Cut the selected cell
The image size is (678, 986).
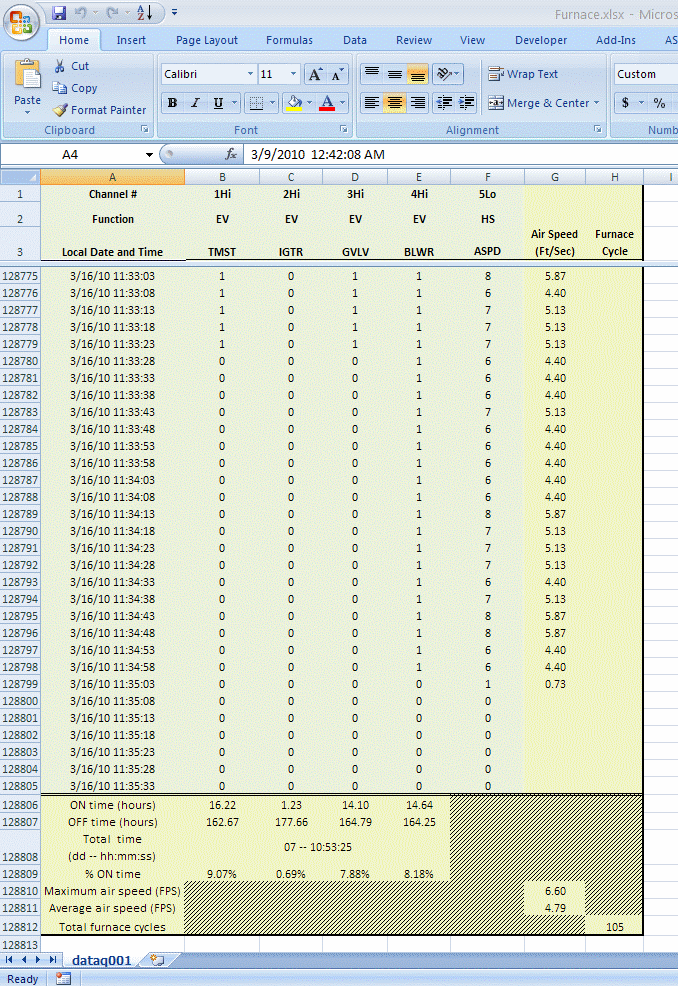coord(71,66)
